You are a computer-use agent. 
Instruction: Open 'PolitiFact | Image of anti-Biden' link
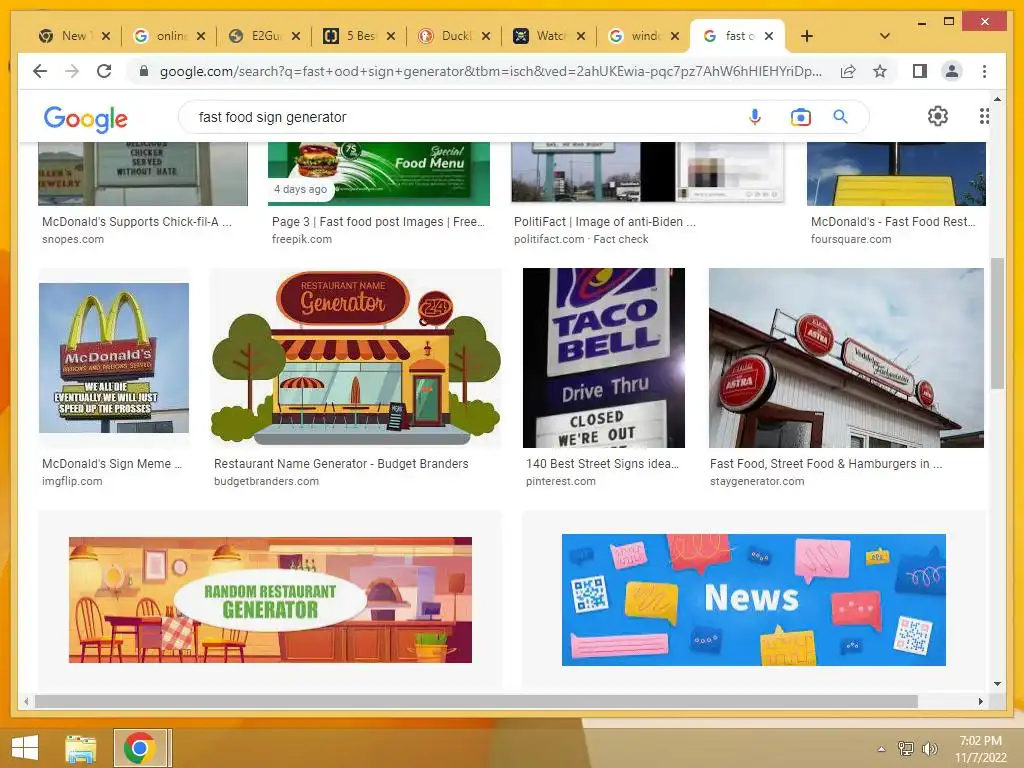pos(605,222)
